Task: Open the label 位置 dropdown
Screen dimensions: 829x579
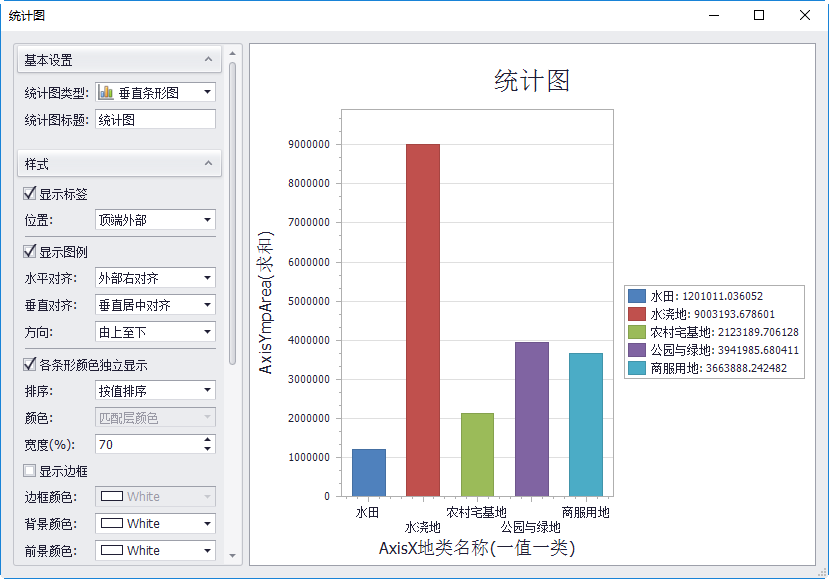Action: point(207,220)
